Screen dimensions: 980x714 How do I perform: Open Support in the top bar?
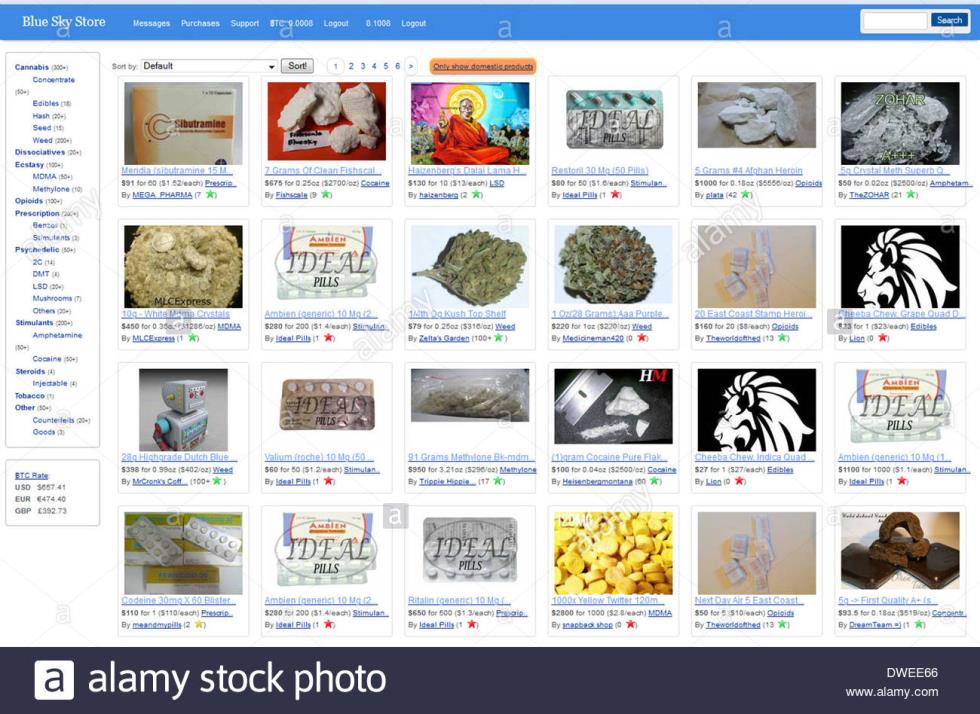click(244, 23)
